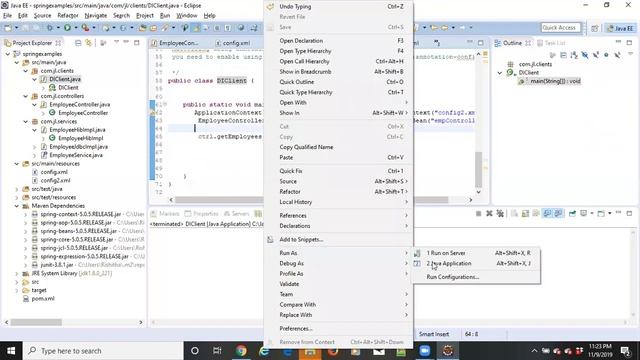
Task: Select spring-core-5.0.5.RELEASE.jar entry
Action: tap(77, 240)
